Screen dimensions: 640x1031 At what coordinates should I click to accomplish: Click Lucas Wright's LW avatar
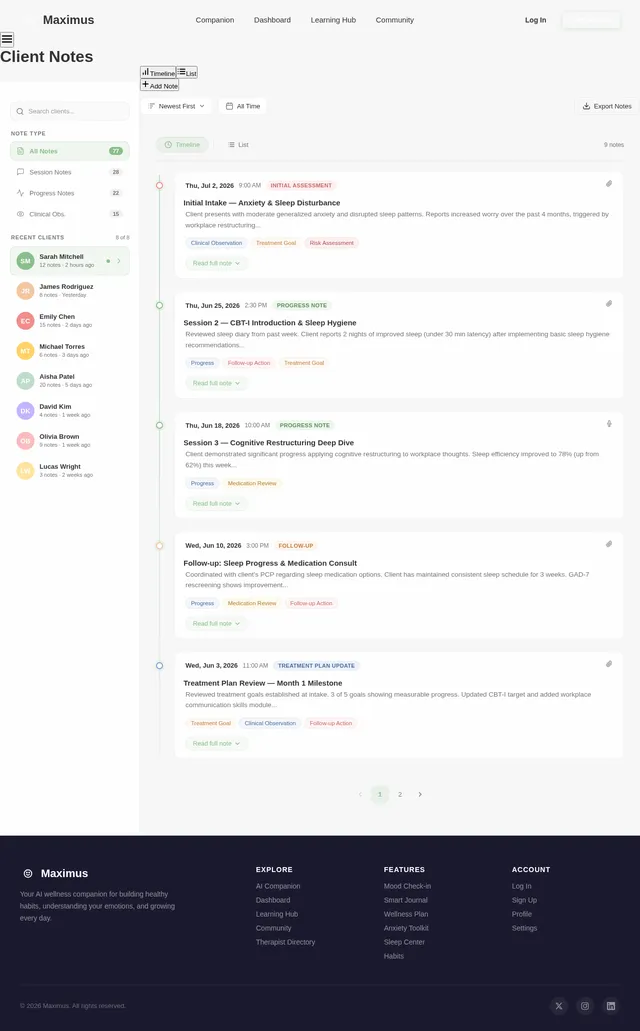(25, 471)
